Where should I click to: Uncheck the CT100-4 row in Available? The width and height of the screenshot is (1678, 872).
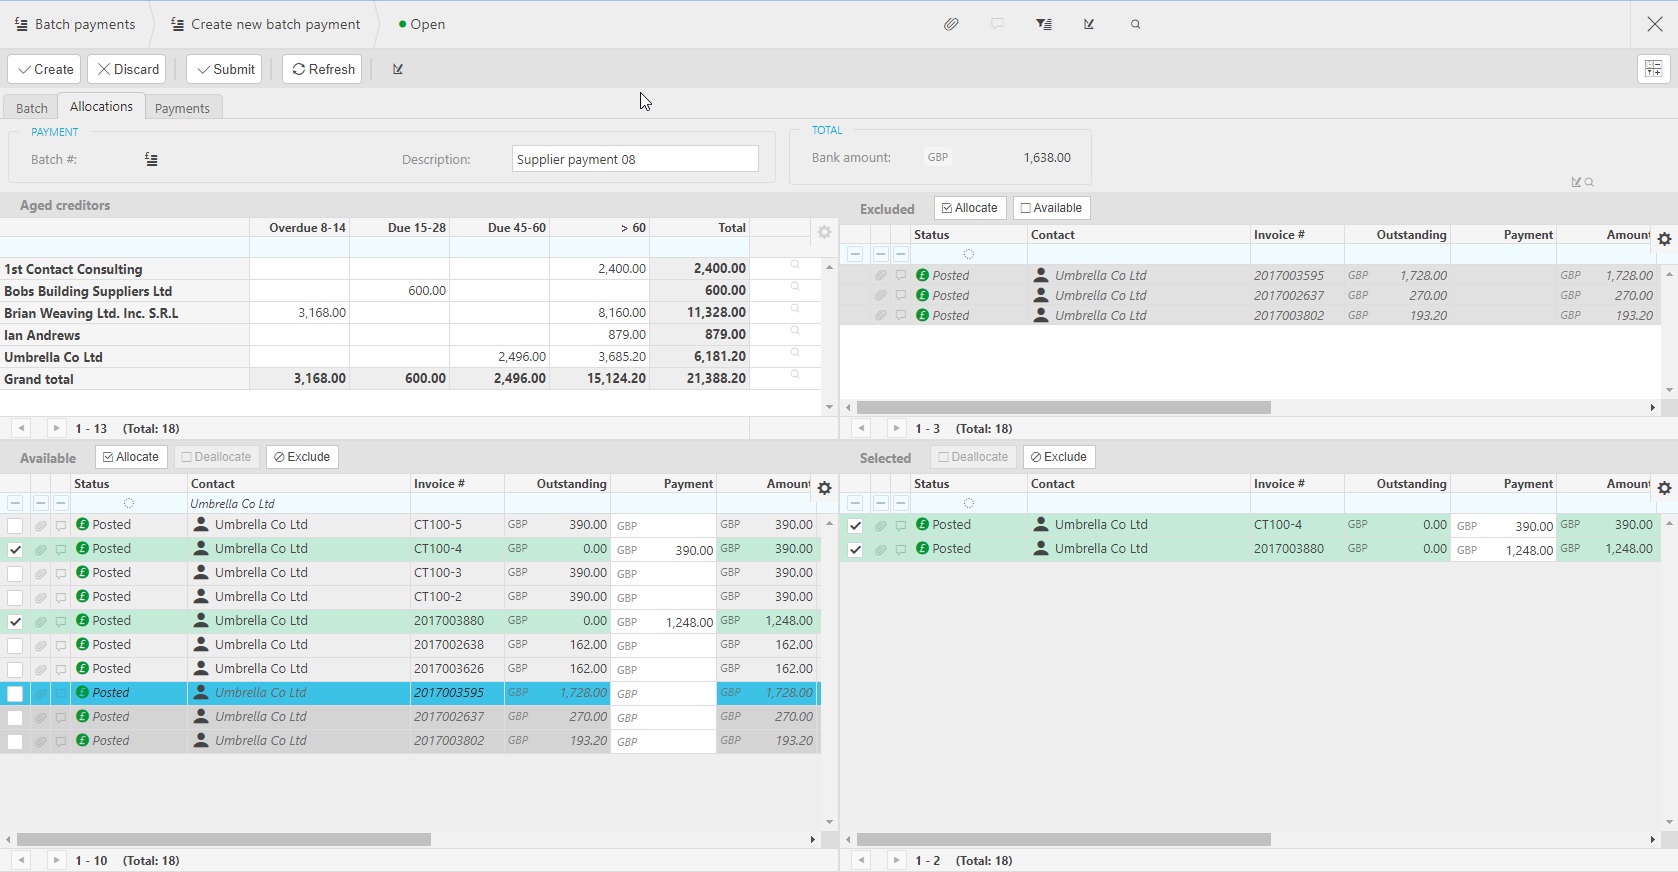(15, 549)
